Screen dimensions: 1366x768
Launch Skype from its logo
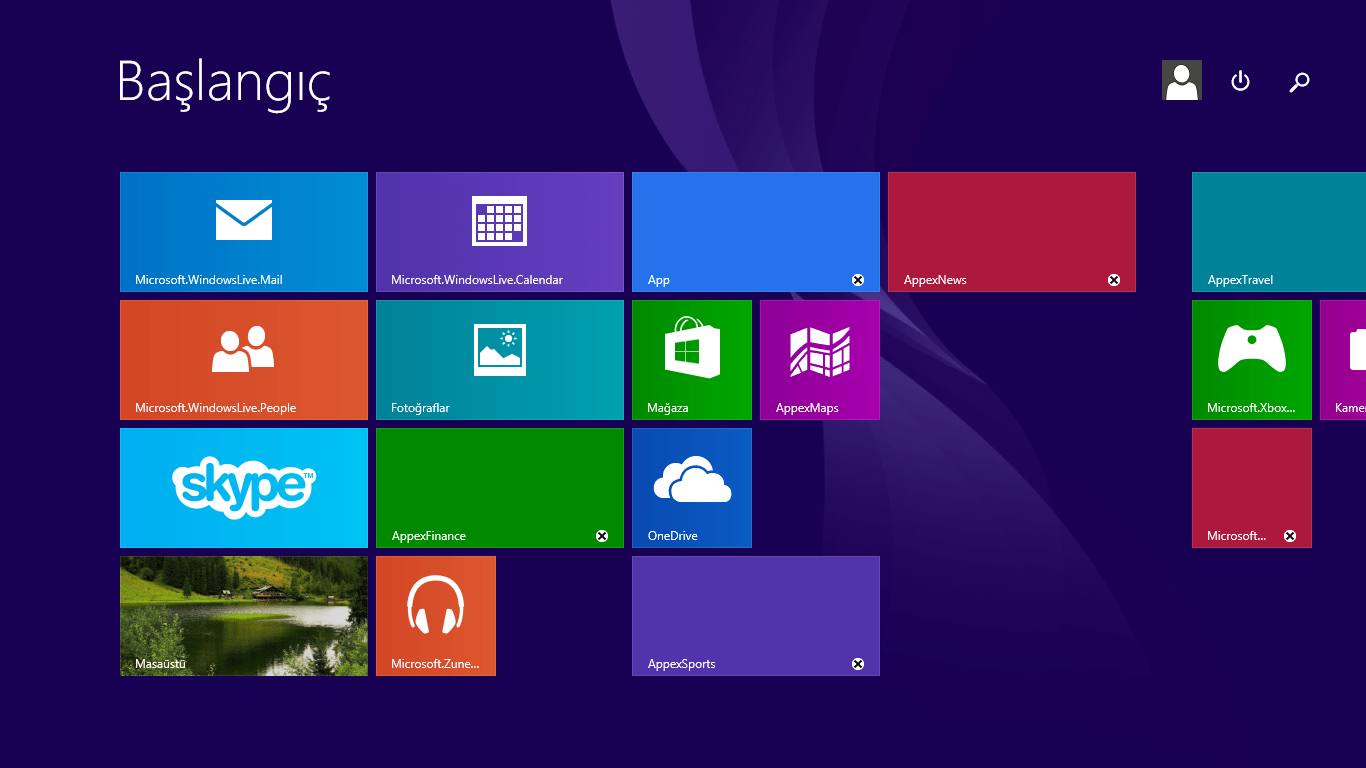coord(244,487)
